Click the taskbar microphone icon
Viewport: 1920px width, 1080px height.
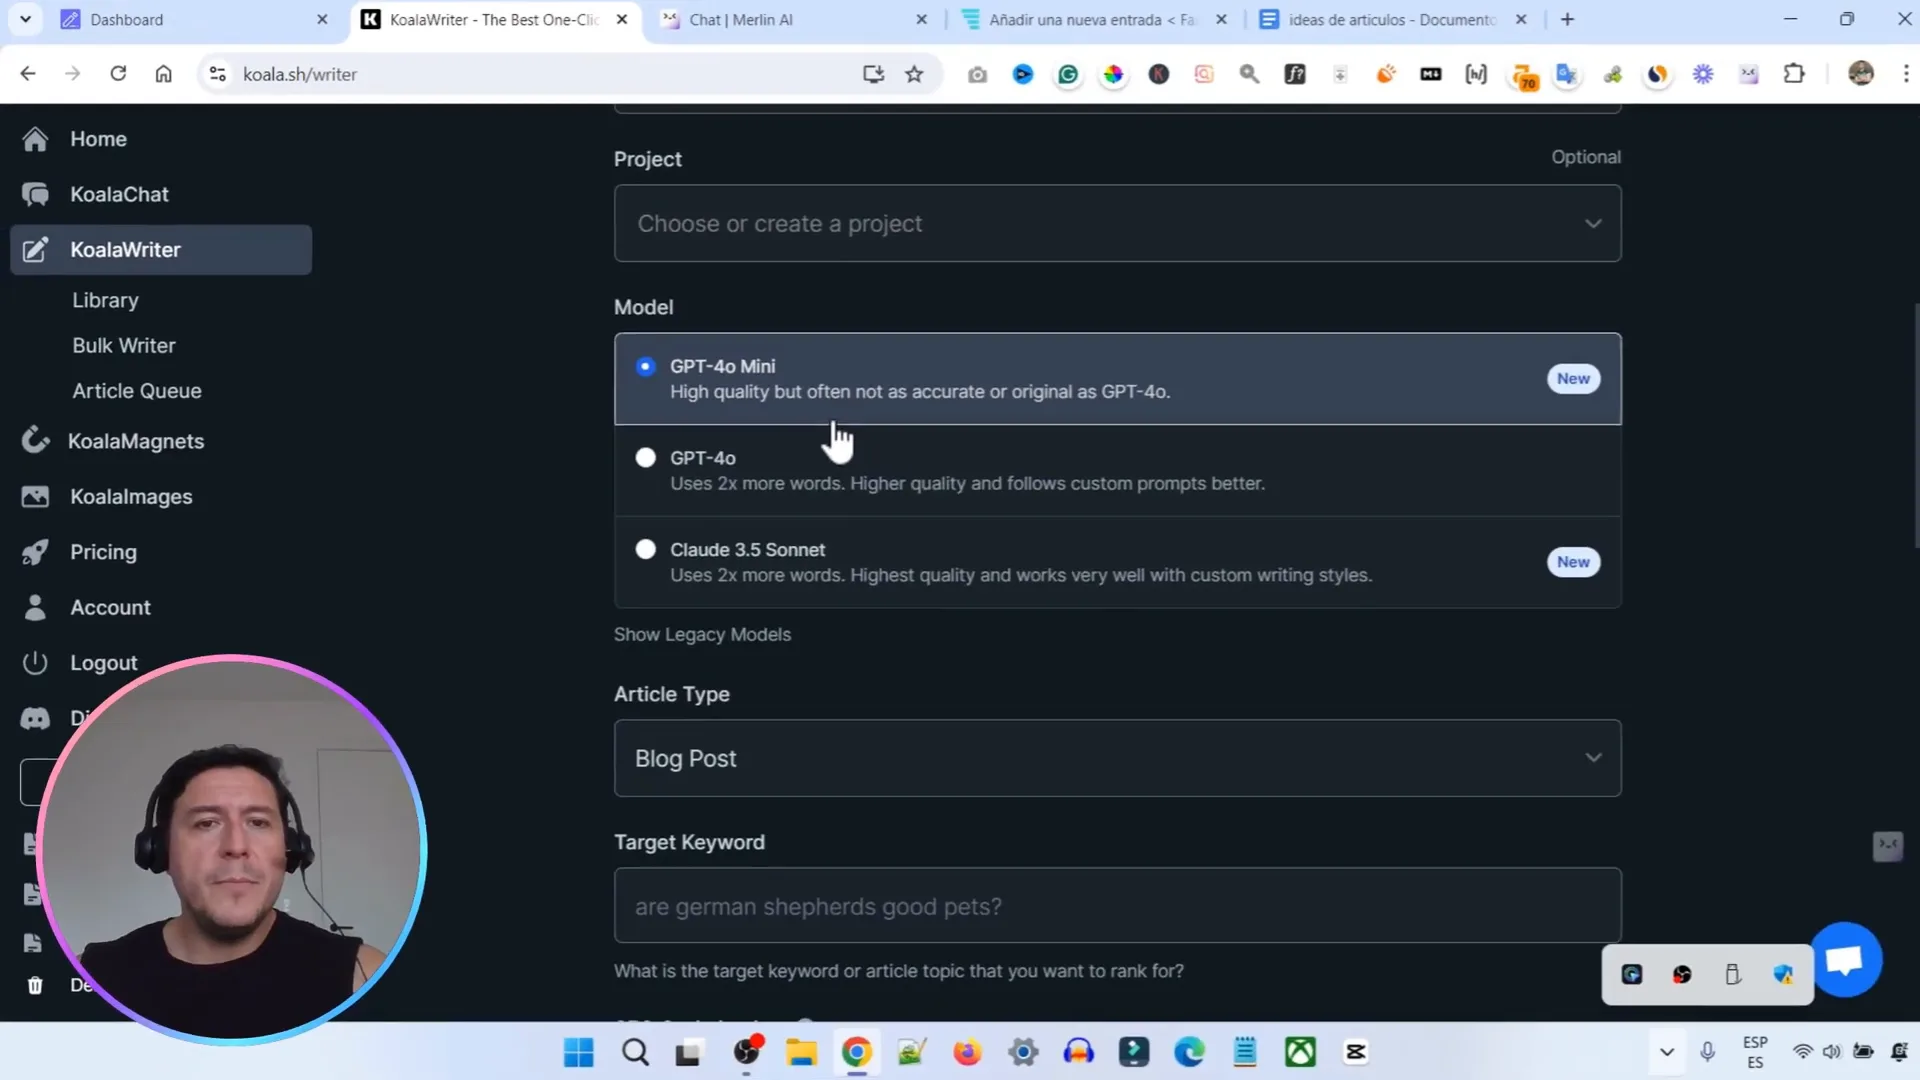tap(1708, 1052)
